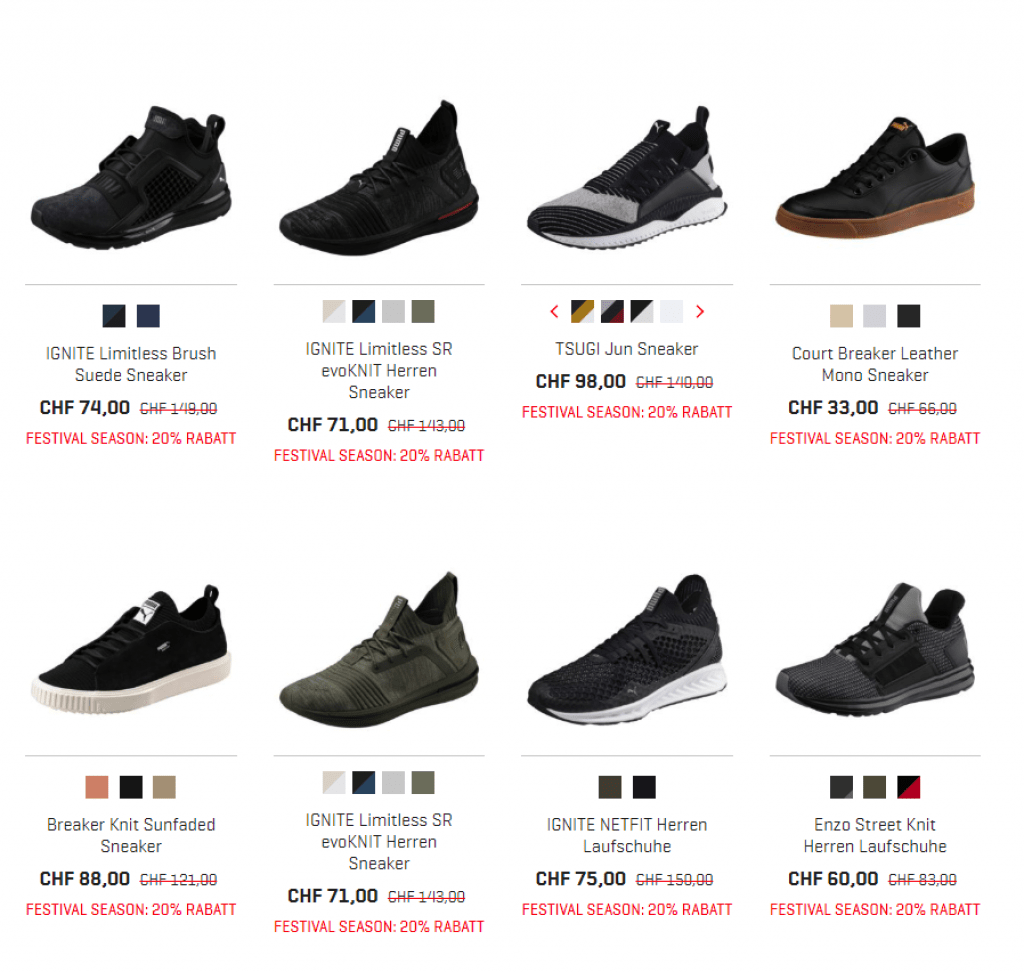Image resolution: width=1024 pixels, height=972 pixels.
Task: Select black-red swatch for Enzo Street Knit
Action: [x=908, y=786]
